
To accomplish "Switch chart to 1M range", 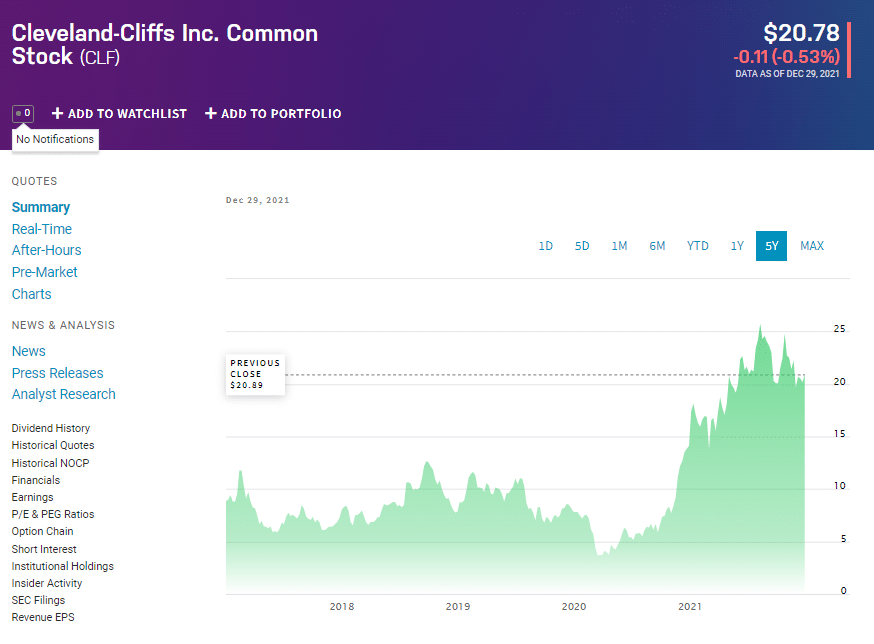I will click(x=619, y=246).
